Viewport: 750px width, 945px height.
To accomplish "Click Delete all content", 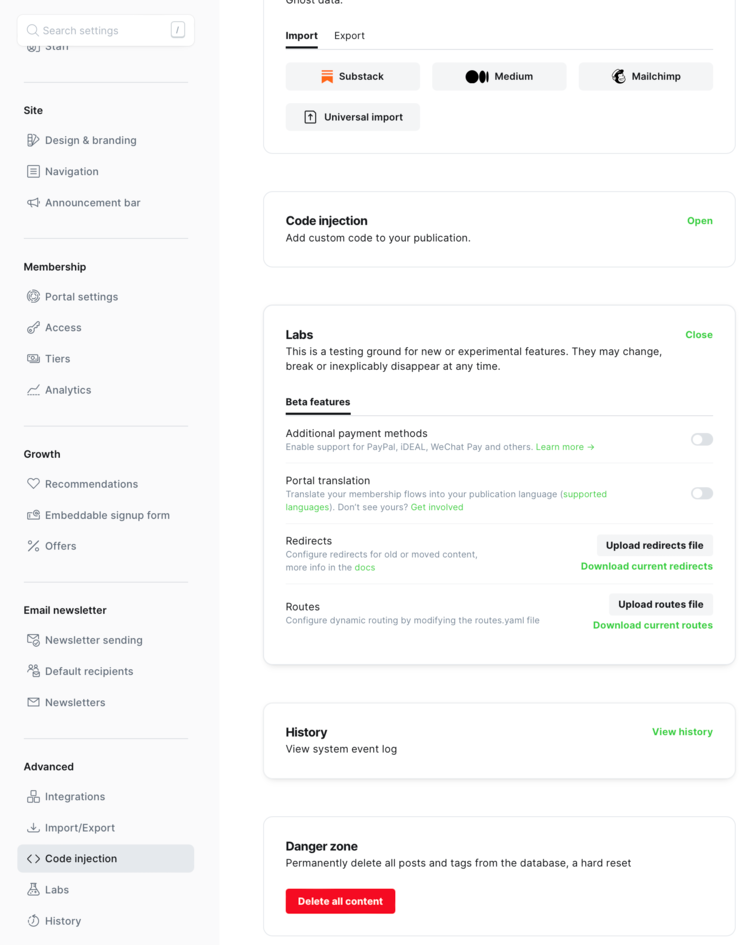I will click(340, 901).
